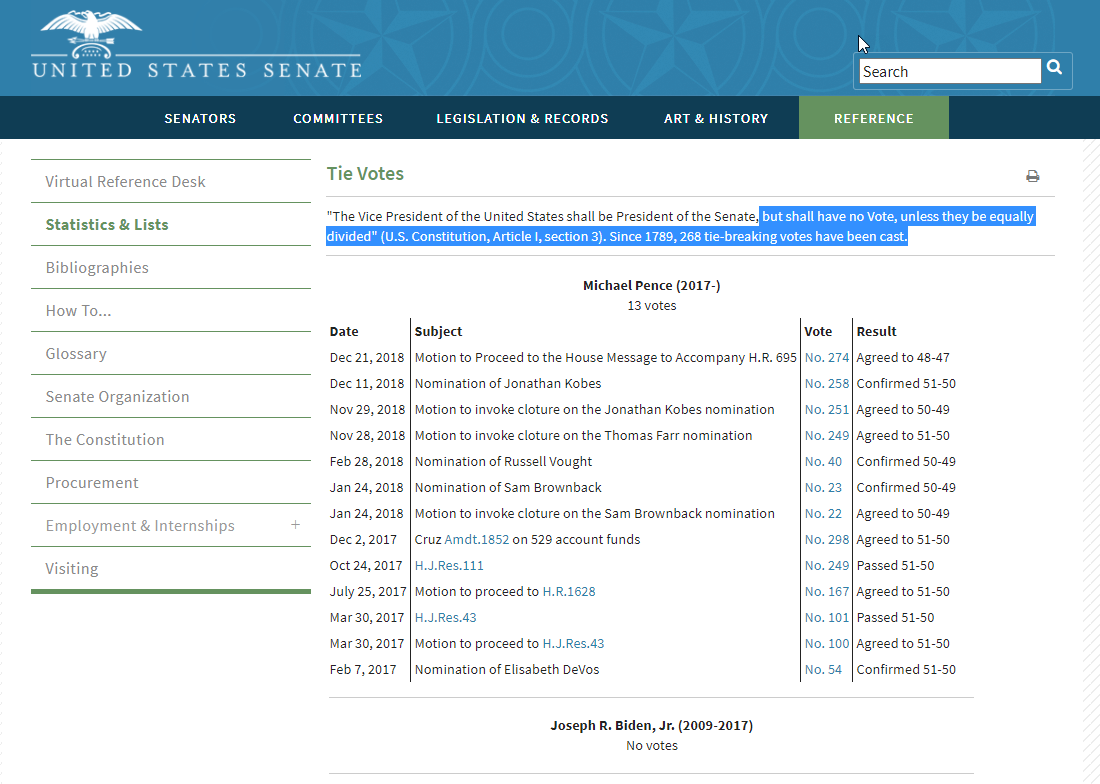Open Employment & Internships page
The width and height of the screenshot is (1100, 784).
pyautogui.click(x=140, y=525)
